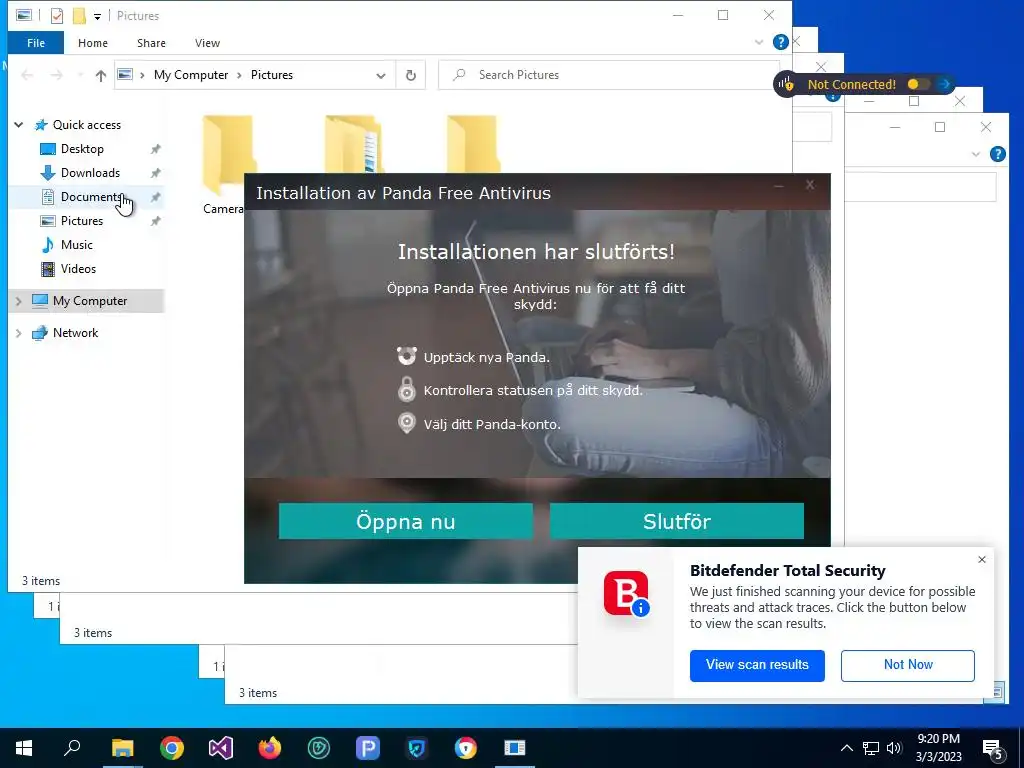The height and width of the screenshot is (768, 1024).
Task: Click the Back navigation arrow
Action: (27, 75)
